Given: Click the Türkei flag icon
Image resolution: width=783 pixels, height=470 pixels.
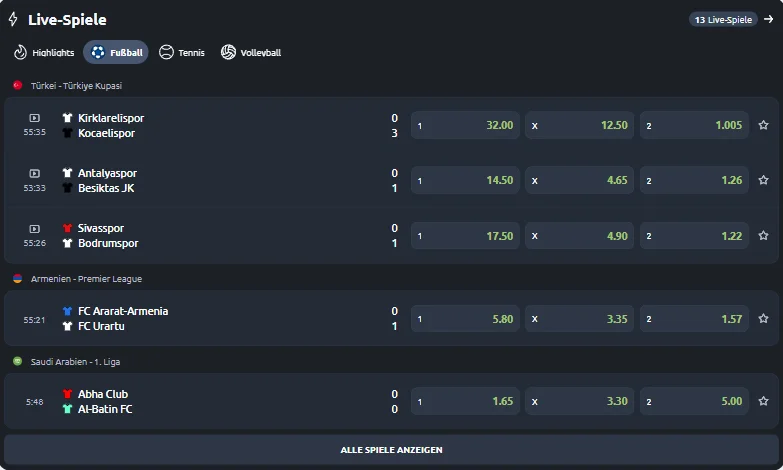Looking at the screenshot, I should point(17,85).
